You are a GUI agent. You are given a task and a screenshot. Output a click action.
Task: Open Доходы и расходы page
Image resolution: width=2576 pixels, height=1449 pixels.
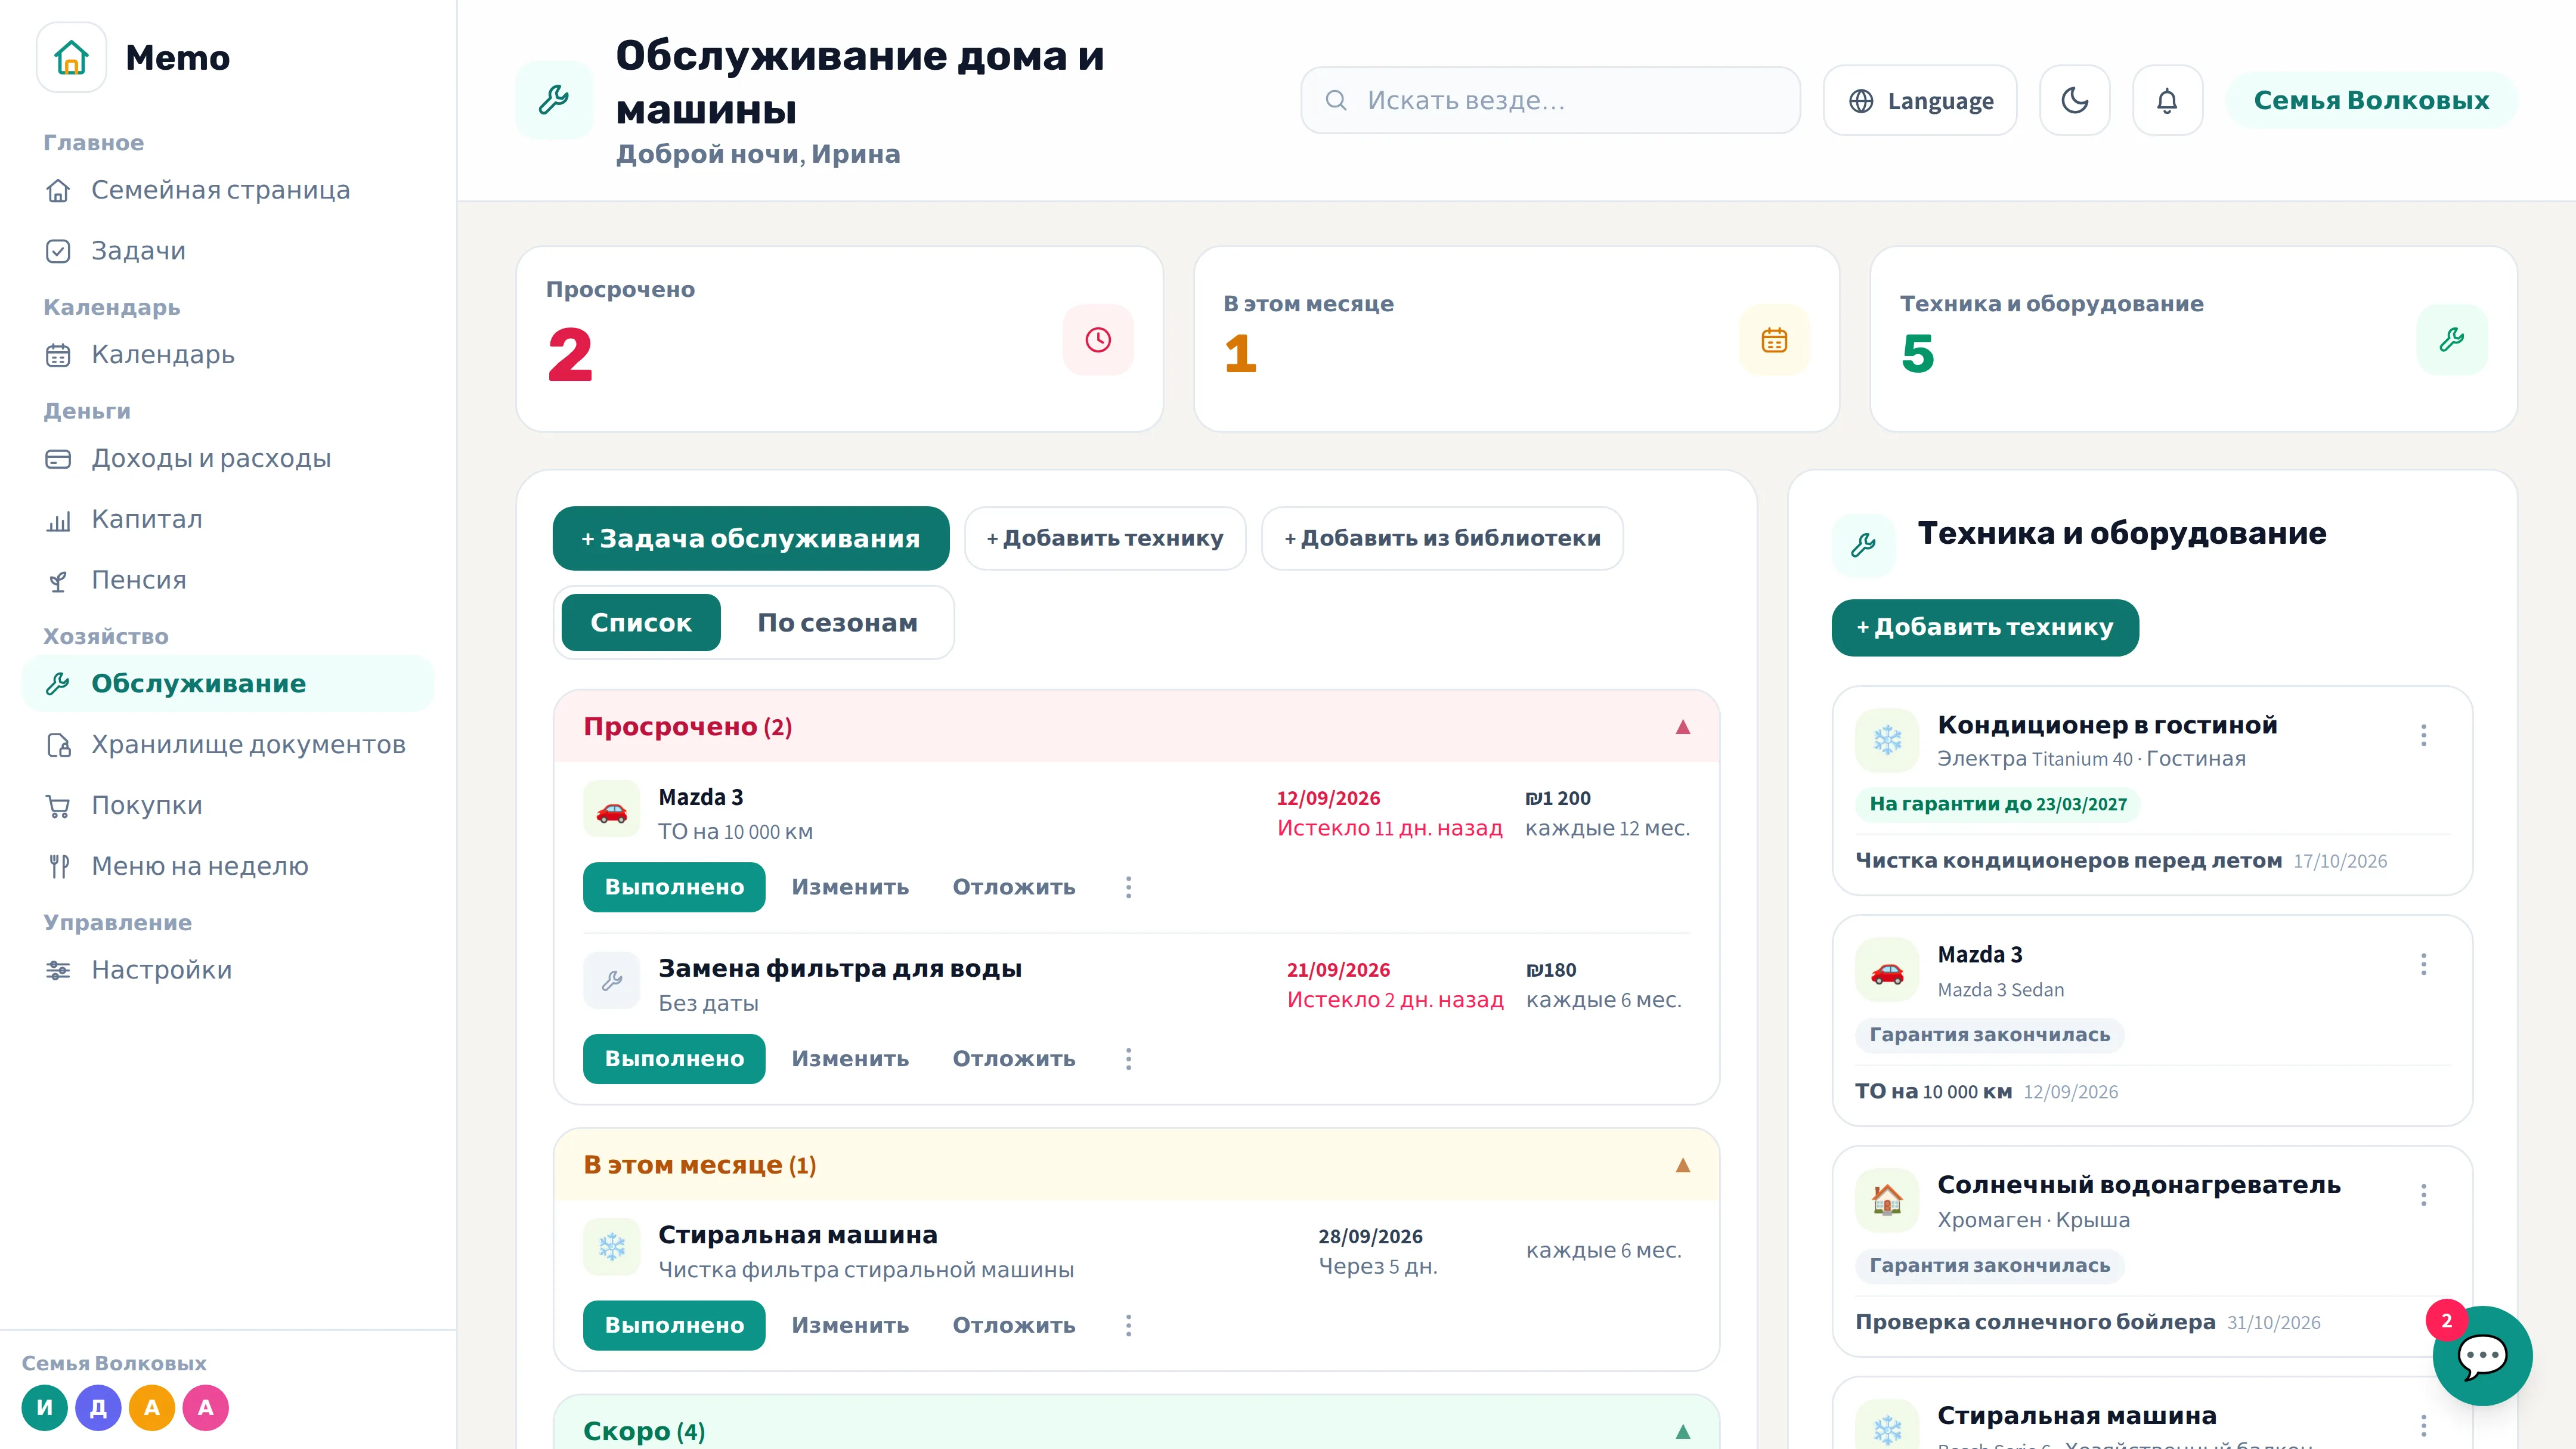[x=228, y=459]
